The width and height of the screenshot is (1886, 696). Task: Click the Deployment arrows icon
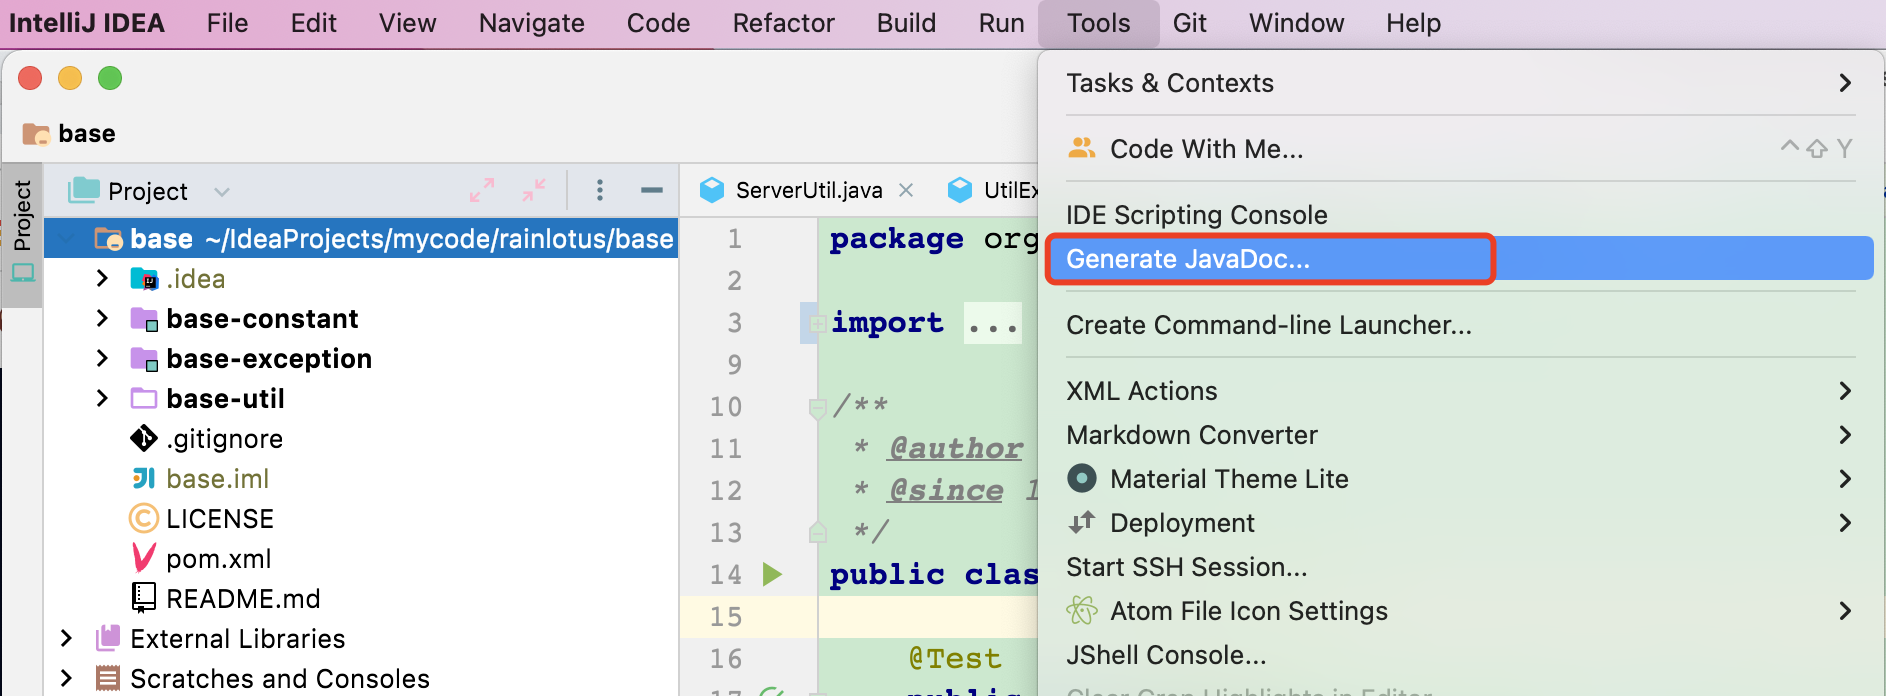tap(1082, 522)
